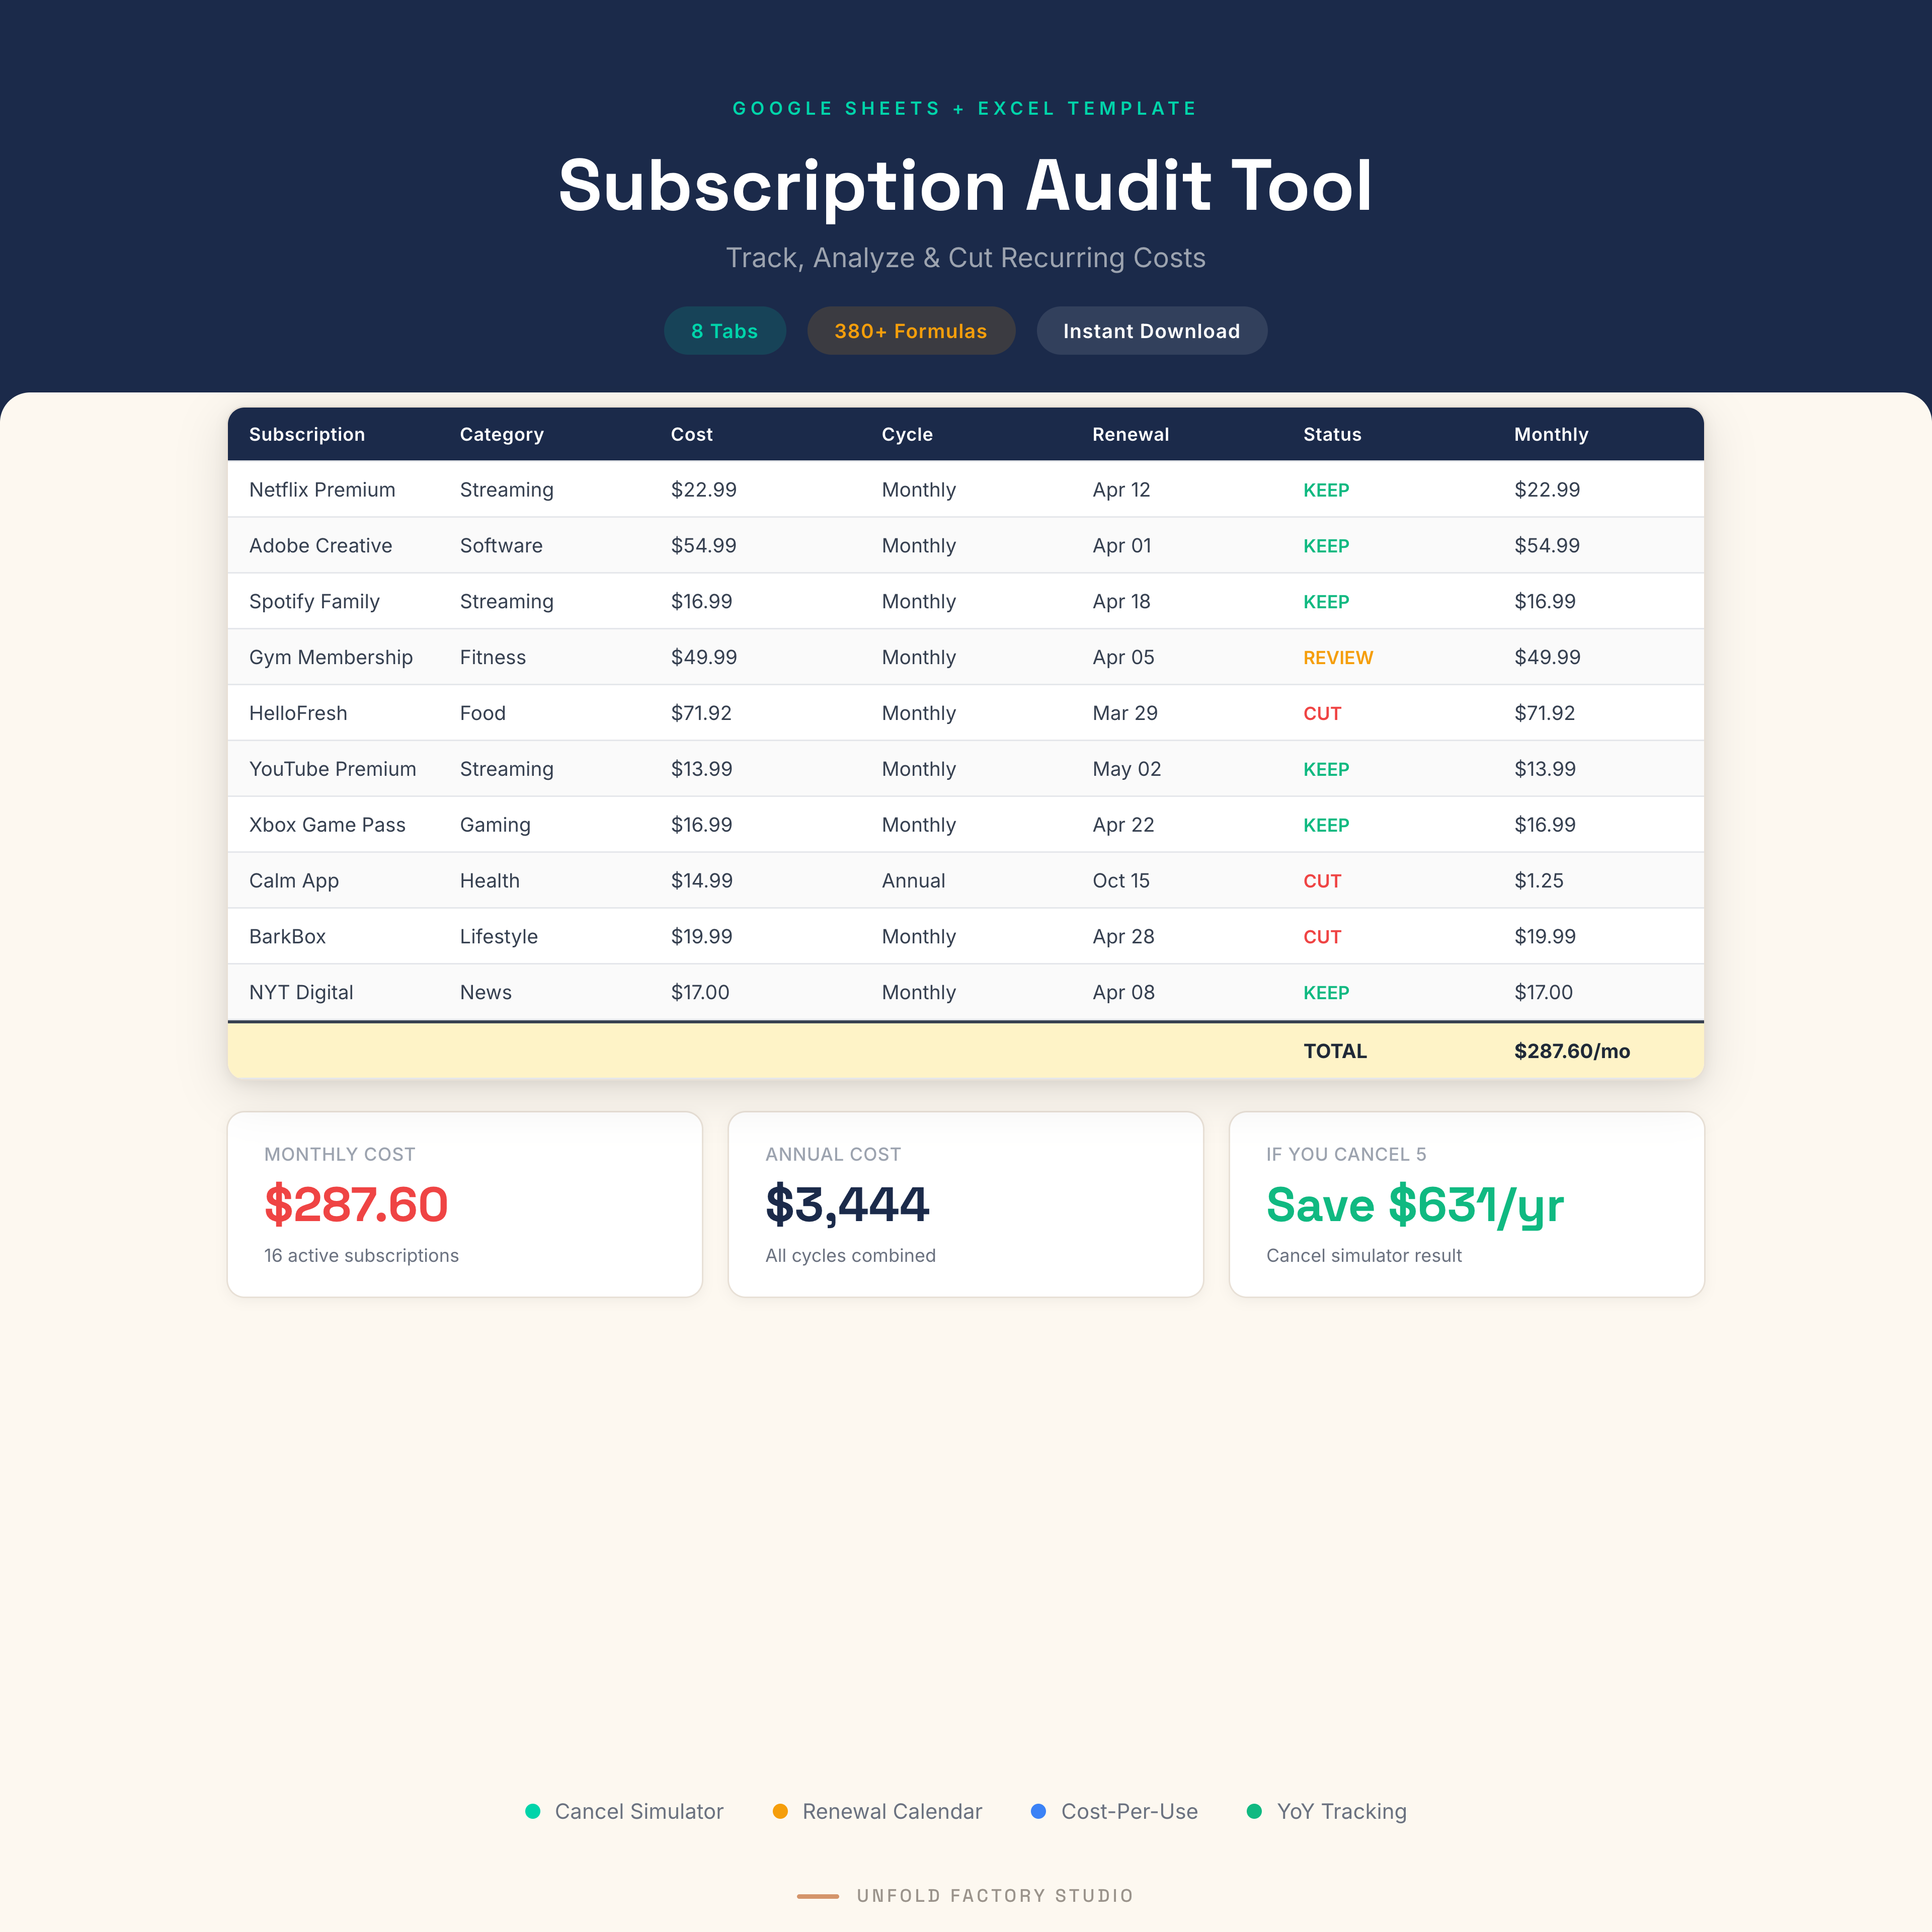The image size is (1932, 1932).
Task: Click the green Cancel Simulator legend dot
Action: click(x=534, y=1811)
